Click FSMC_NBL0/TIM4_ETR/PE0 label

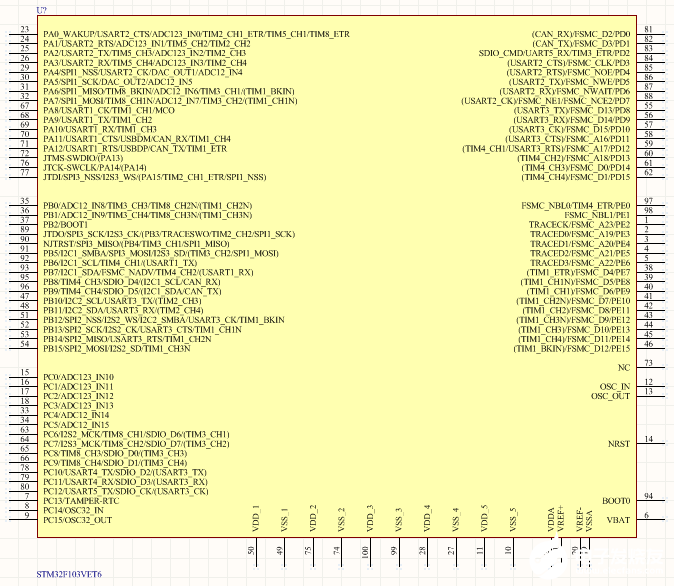(576, 206)
